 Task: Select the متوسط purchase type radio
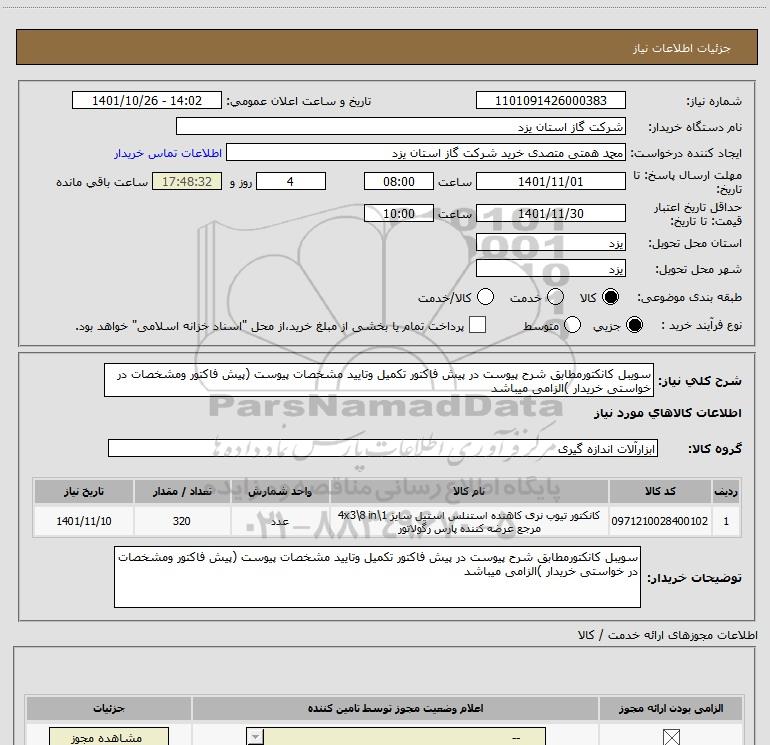(x=572, y=325)
